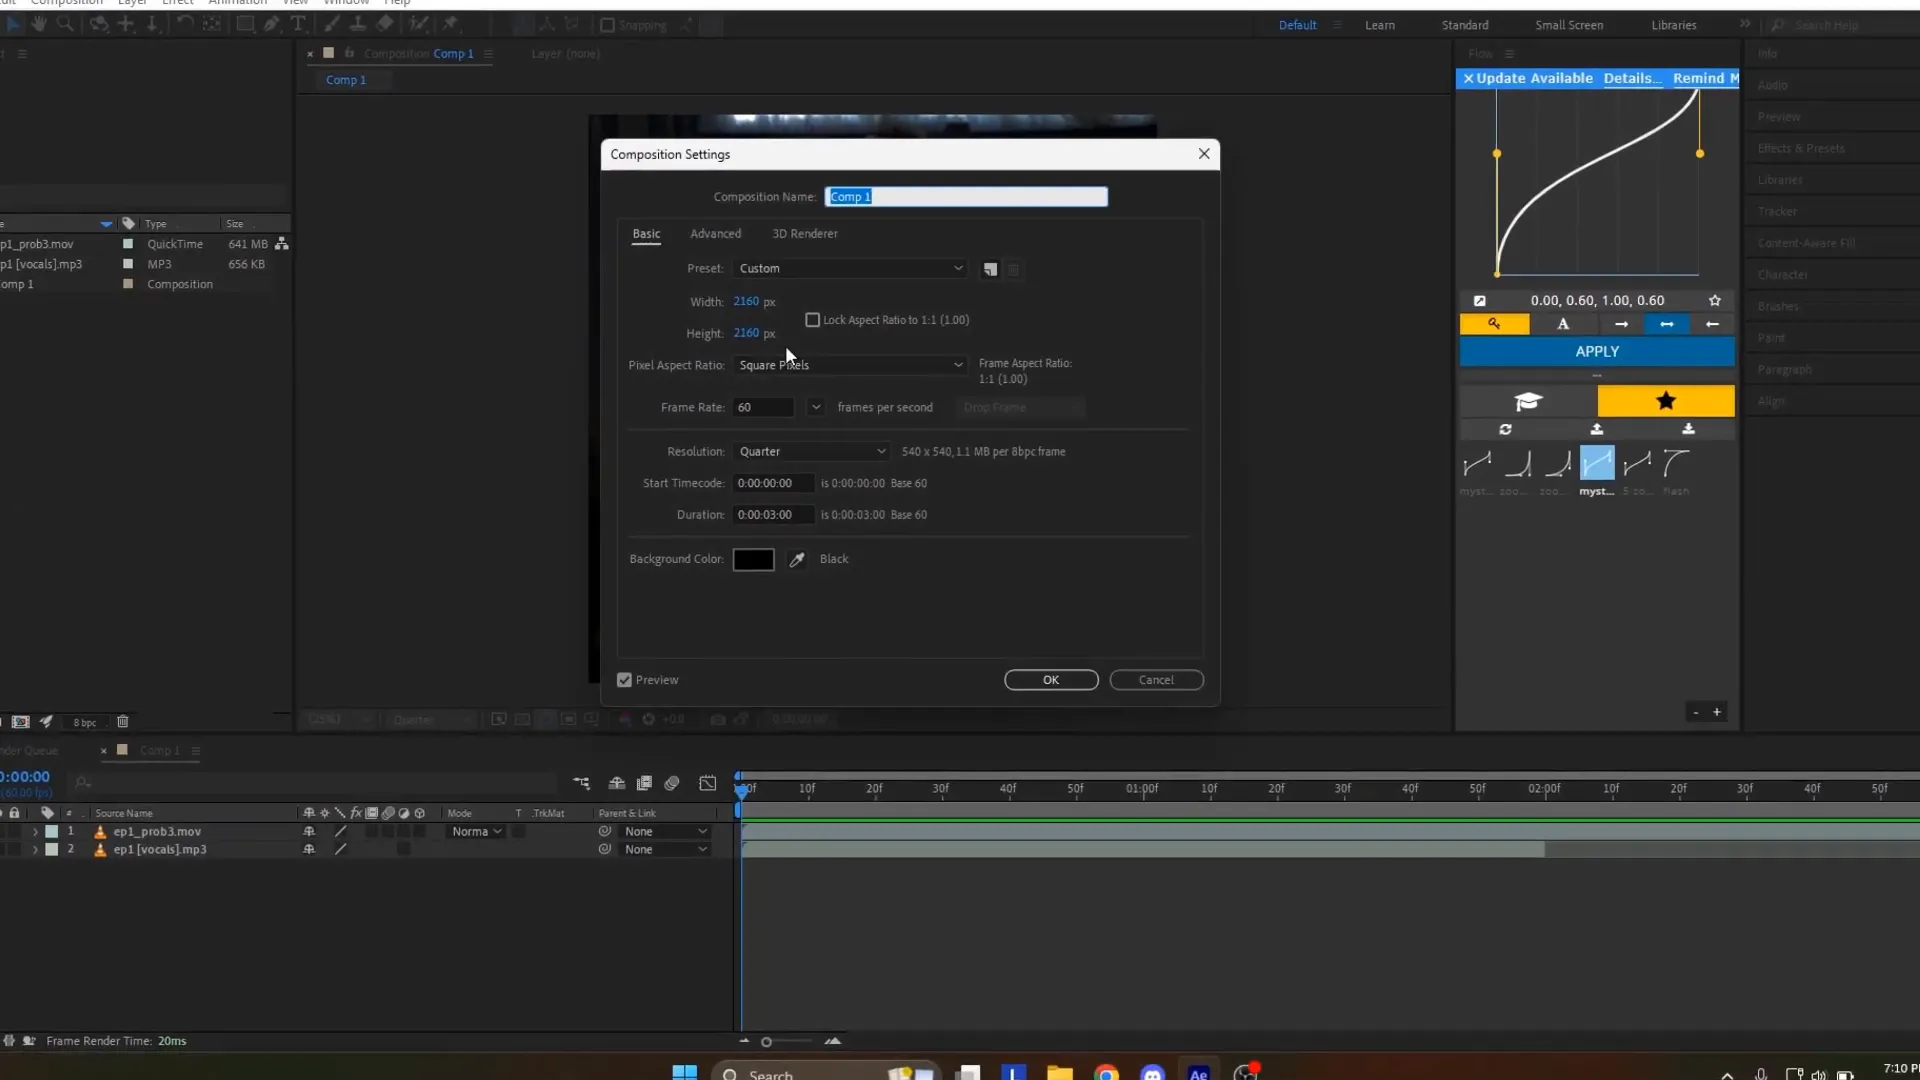Click the Composition Name input field
Image resolution: width=1920 pixels, height=1080 pixels.
pyautogui.click(x=966, y=197)
